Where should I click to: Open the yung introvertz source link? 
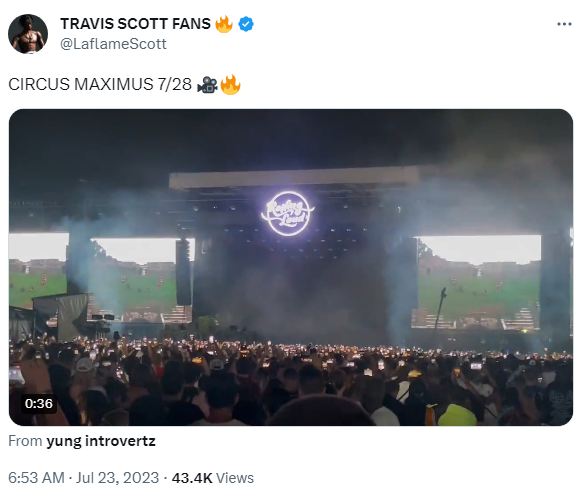(x=101, y=441)
